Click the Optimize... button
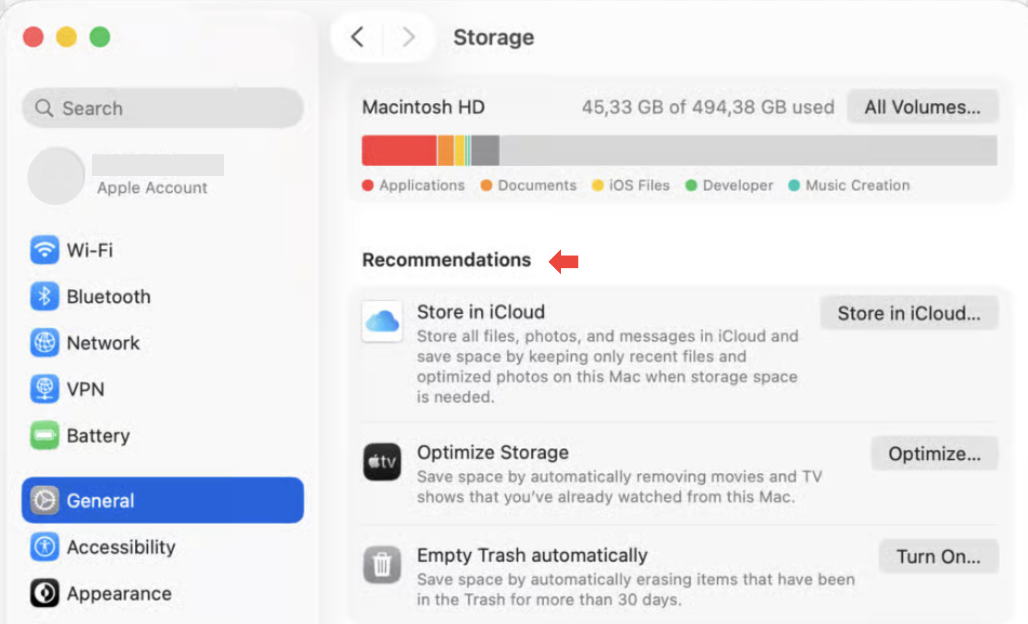 [934, 454]
